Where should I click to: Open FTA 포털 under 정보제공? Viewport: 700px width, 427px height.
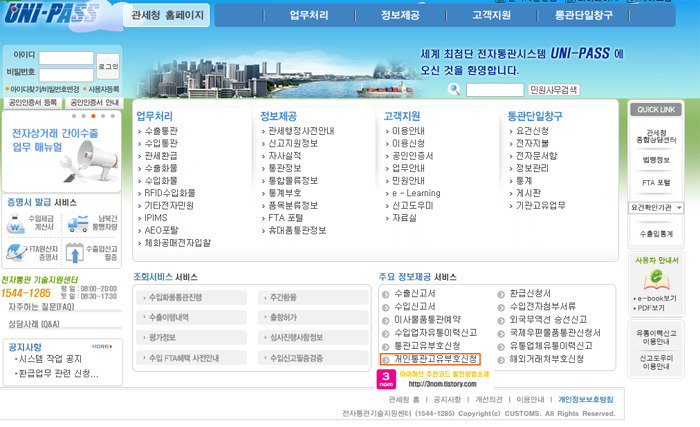[285, 218]
